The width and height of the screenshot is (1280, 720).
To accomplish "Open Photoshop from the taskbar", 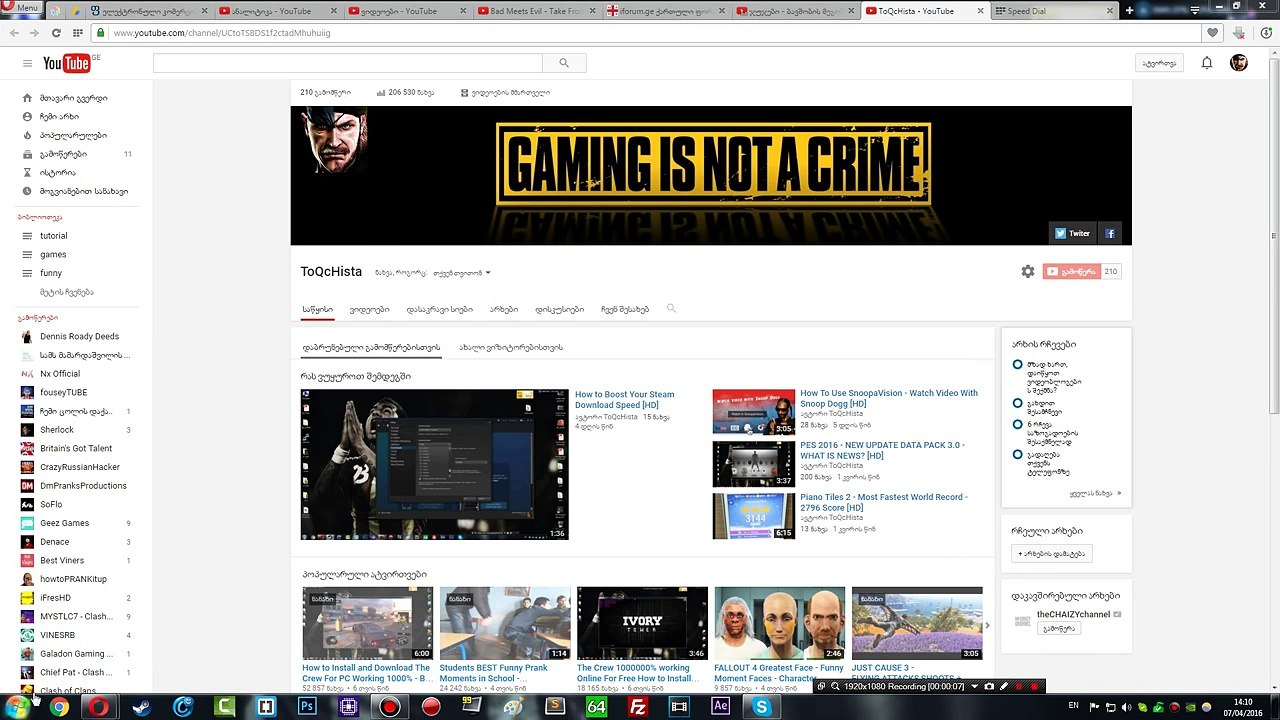I will (x=307, y=707).
